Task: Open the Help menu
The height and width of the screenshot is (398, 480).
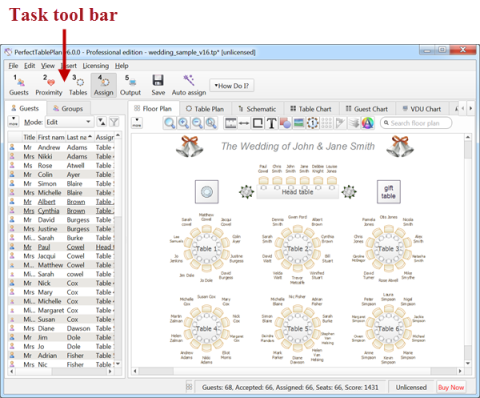Action: (x=122, y=66)
